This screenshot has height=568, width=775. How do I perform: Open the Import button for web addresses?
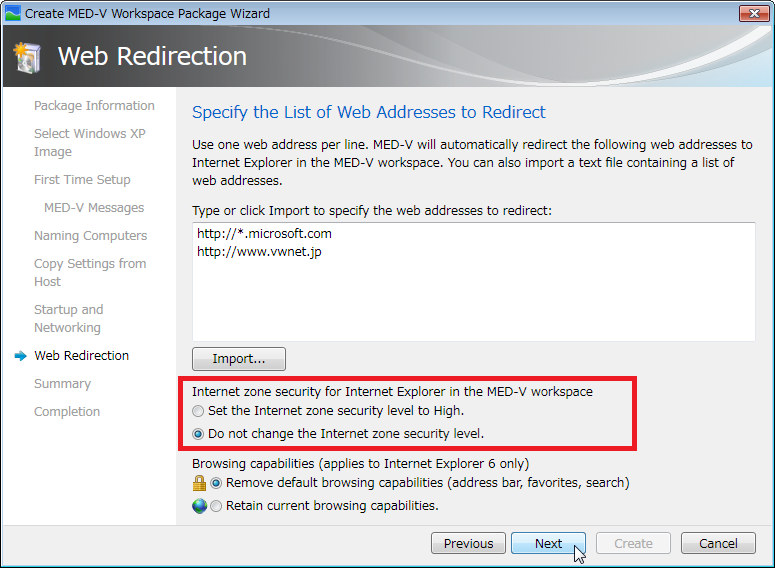click(239, 359)
